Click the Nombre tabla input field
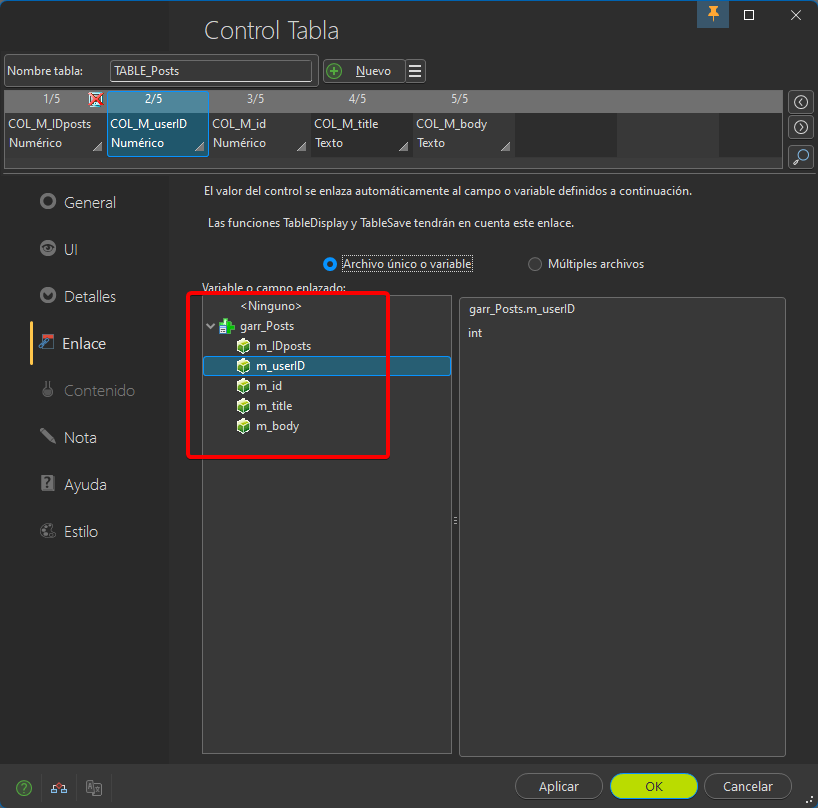Viewport: 818px width, 808px height. [x=211, y=71]
